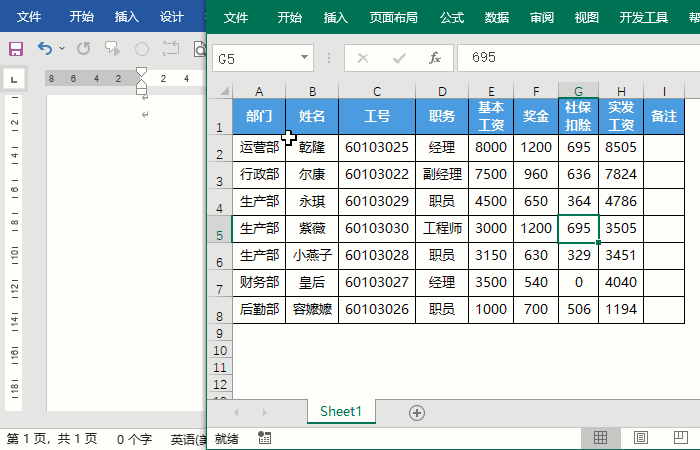Click the 备注 header cell
The height and width of the screenshot is (450, 700).
click(x=664, y=116)
